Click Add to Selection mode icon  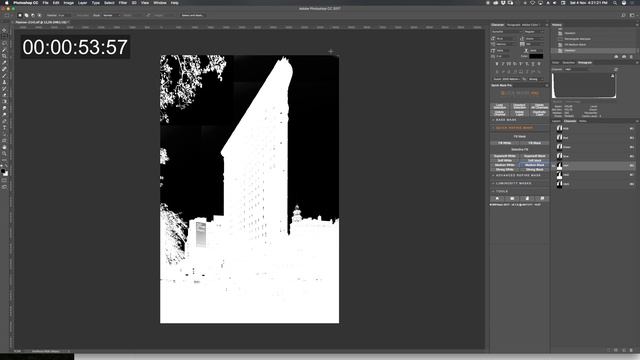27,15
